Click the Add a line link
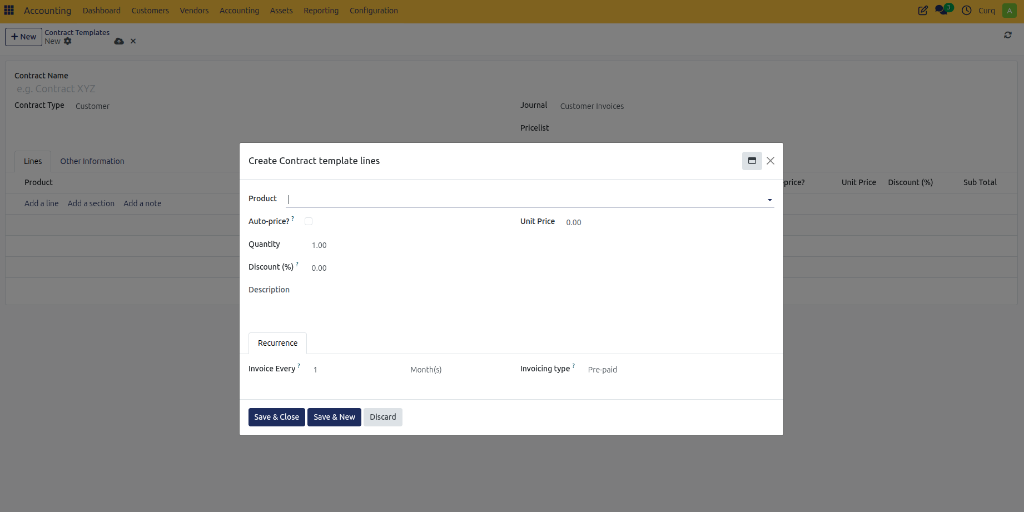 coord(41,204)
